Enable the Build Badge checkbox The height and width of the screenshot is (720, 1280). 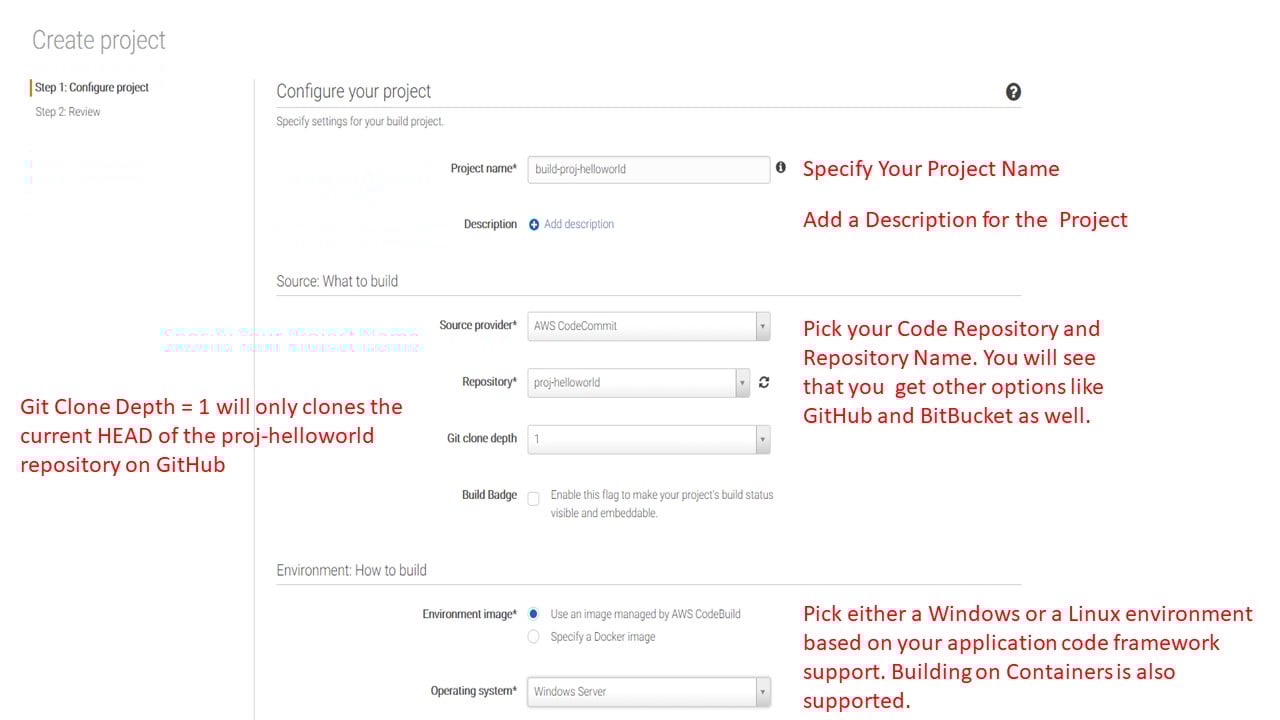[533, 498]
